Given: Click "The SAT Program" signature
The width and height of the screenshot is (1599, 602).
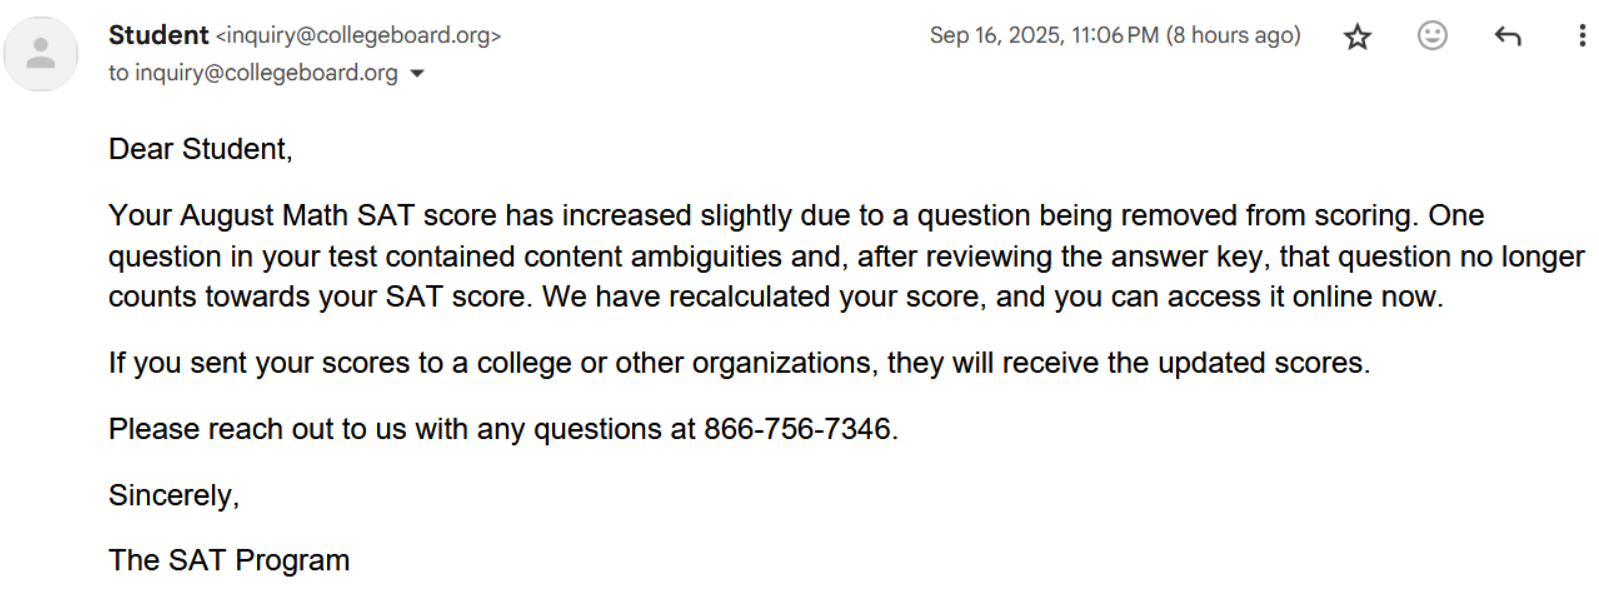Looking at the screenshot, I should 229,561.
